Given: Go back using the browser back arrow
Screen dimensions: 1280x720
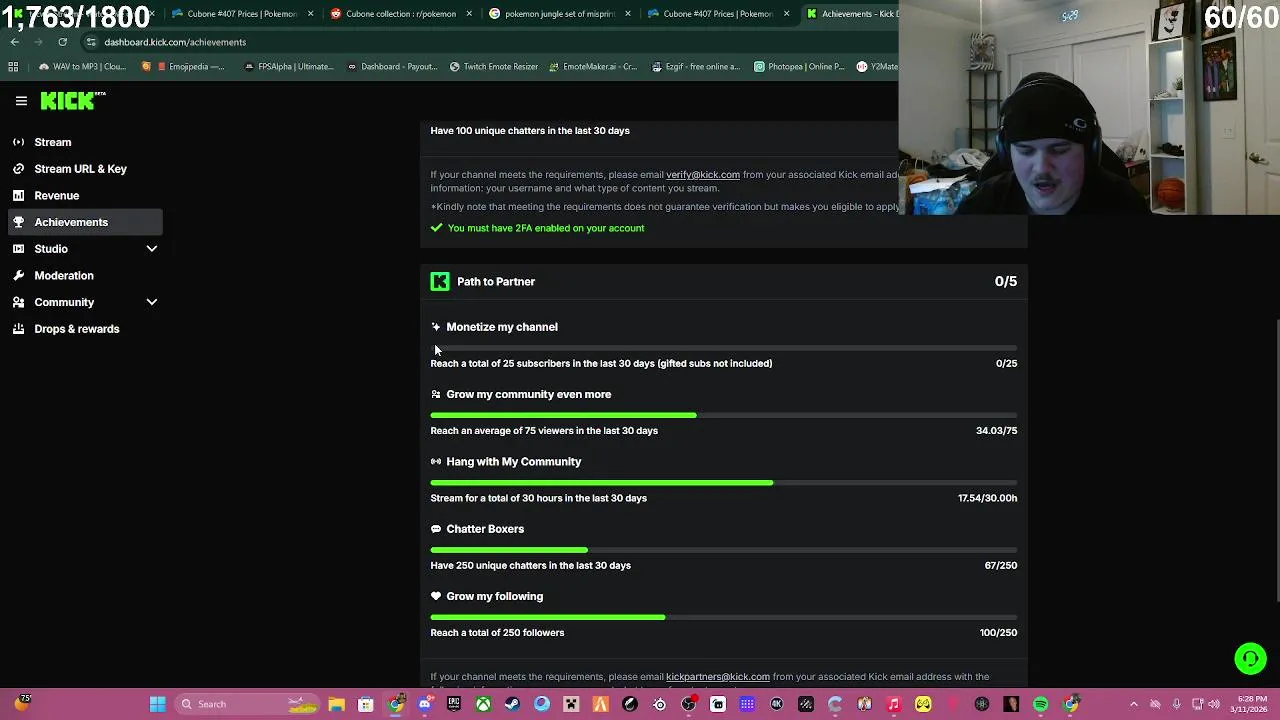Looking at the screenshot, I should pos(14,42).
